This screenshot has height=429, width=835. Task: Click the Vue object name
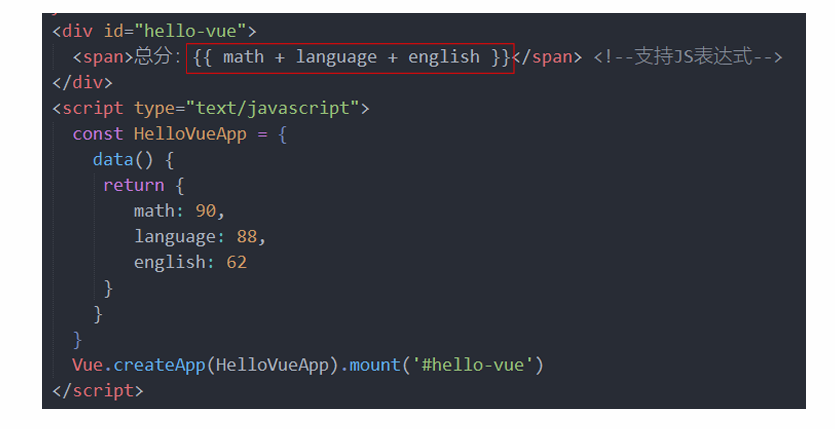87,365
